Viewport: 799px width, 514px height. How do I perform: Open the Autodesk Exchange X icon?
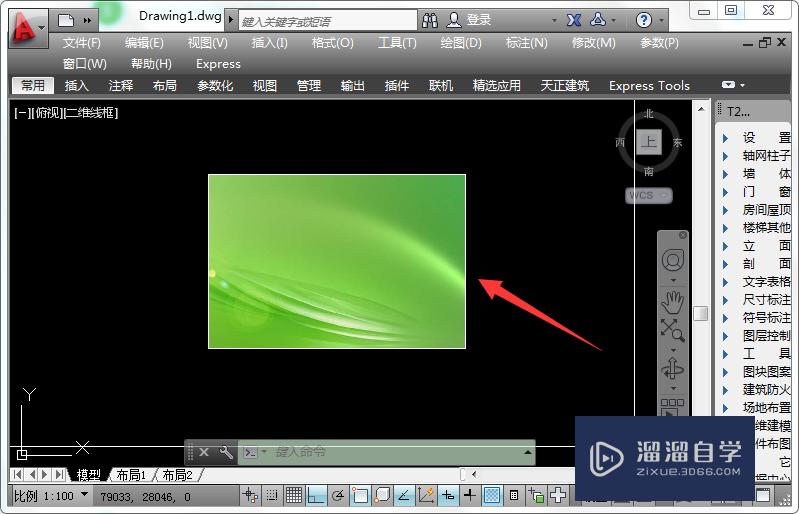tap(574, 20)
